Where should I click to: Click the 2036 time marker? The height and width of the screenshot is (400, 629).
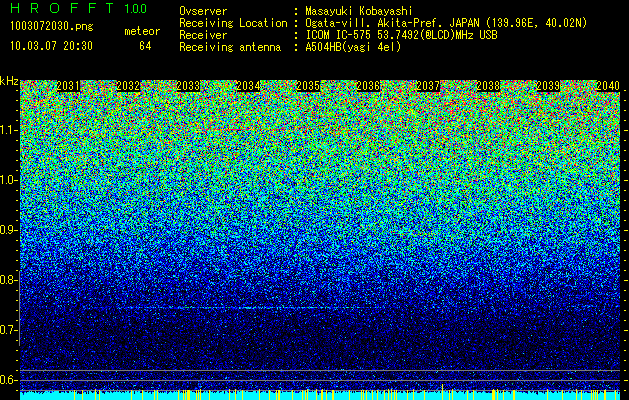coord(368,86)
